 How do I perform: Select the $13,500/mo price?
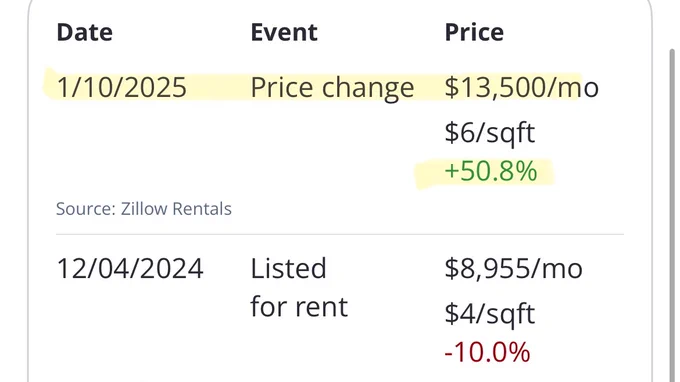522,87
